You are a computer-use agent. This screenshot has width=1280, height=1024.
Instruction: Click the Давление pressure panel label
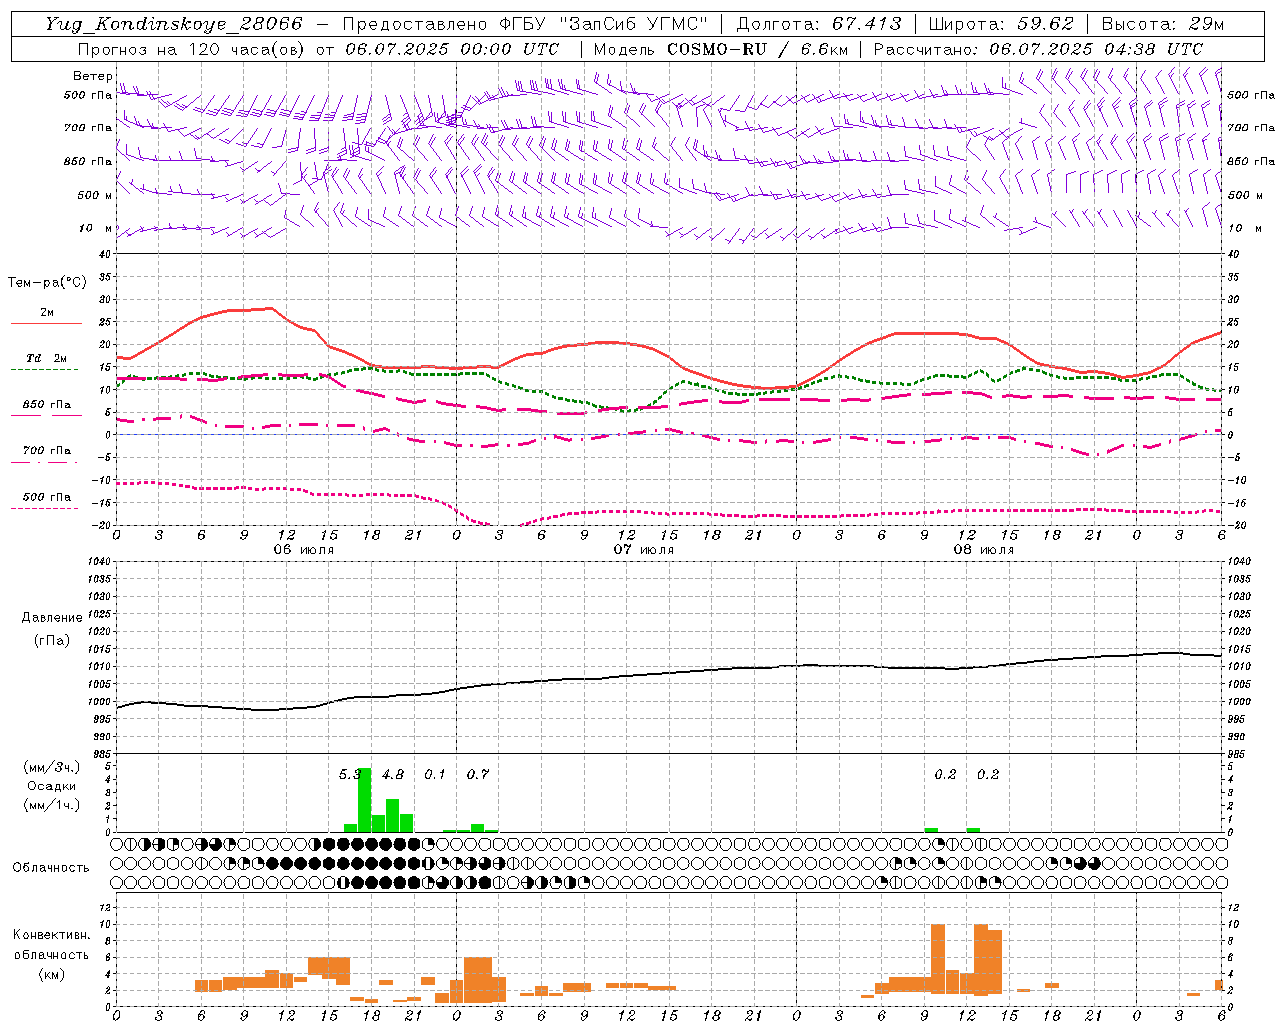click(52, 618)
